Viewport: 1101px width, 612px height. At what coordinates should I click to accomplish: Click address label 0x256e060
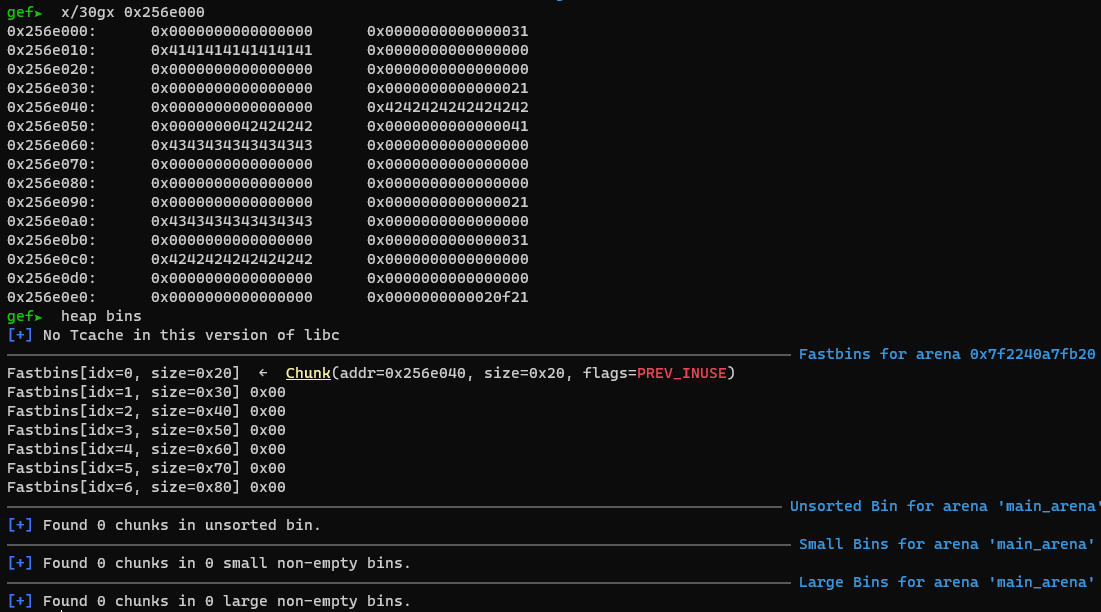click(x=51, y=145)
